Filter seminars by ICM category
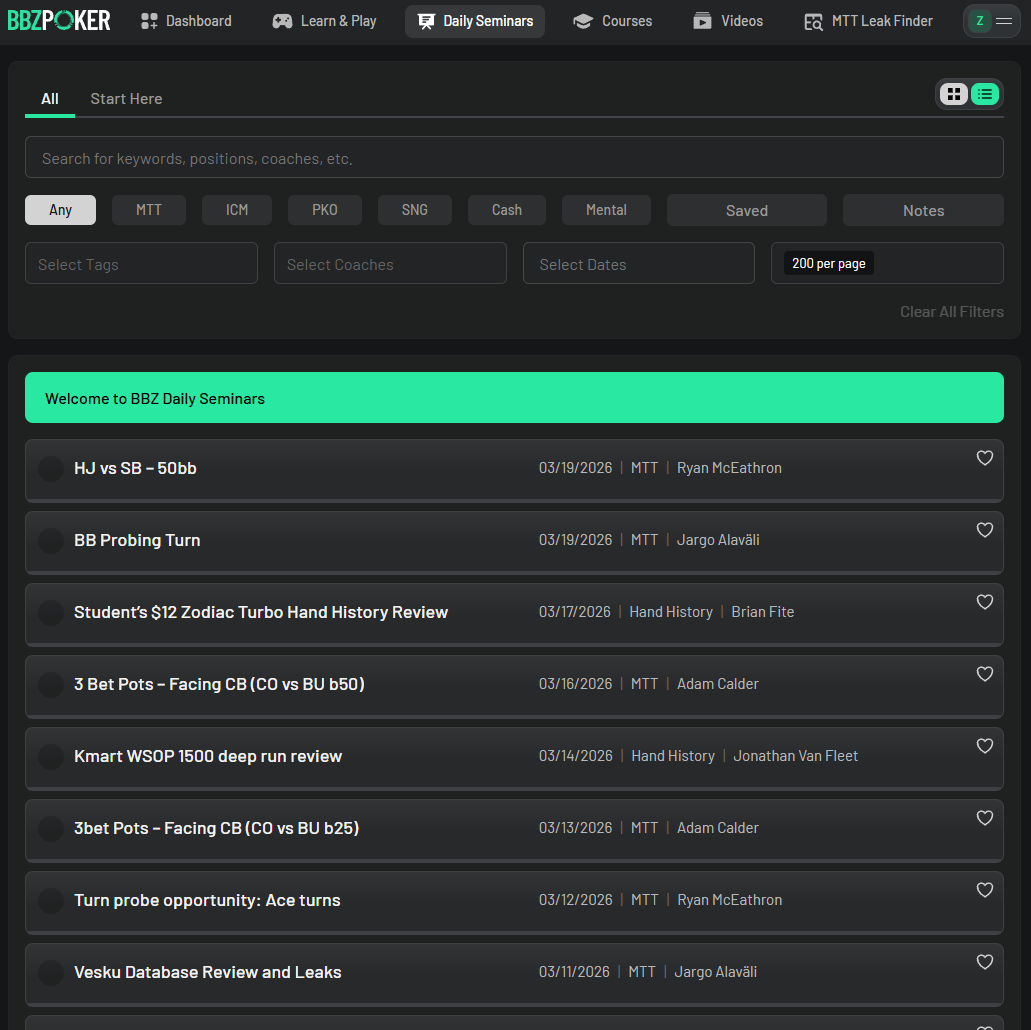Viewport: 1031px width, 1030px height. pos(237,210)
